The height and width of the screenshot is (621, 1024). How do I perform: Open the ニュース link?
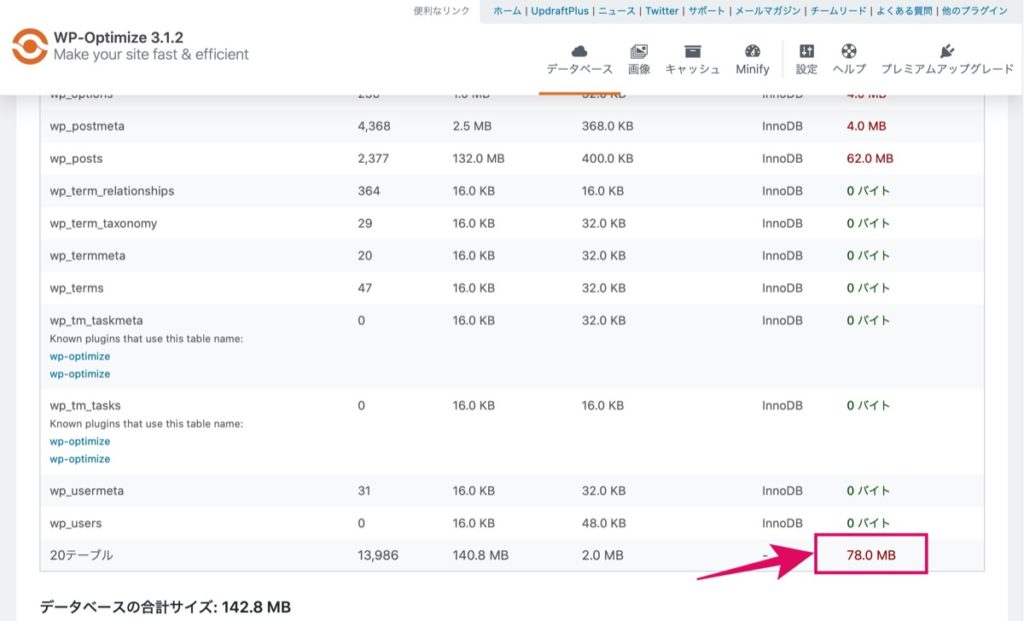617,10
